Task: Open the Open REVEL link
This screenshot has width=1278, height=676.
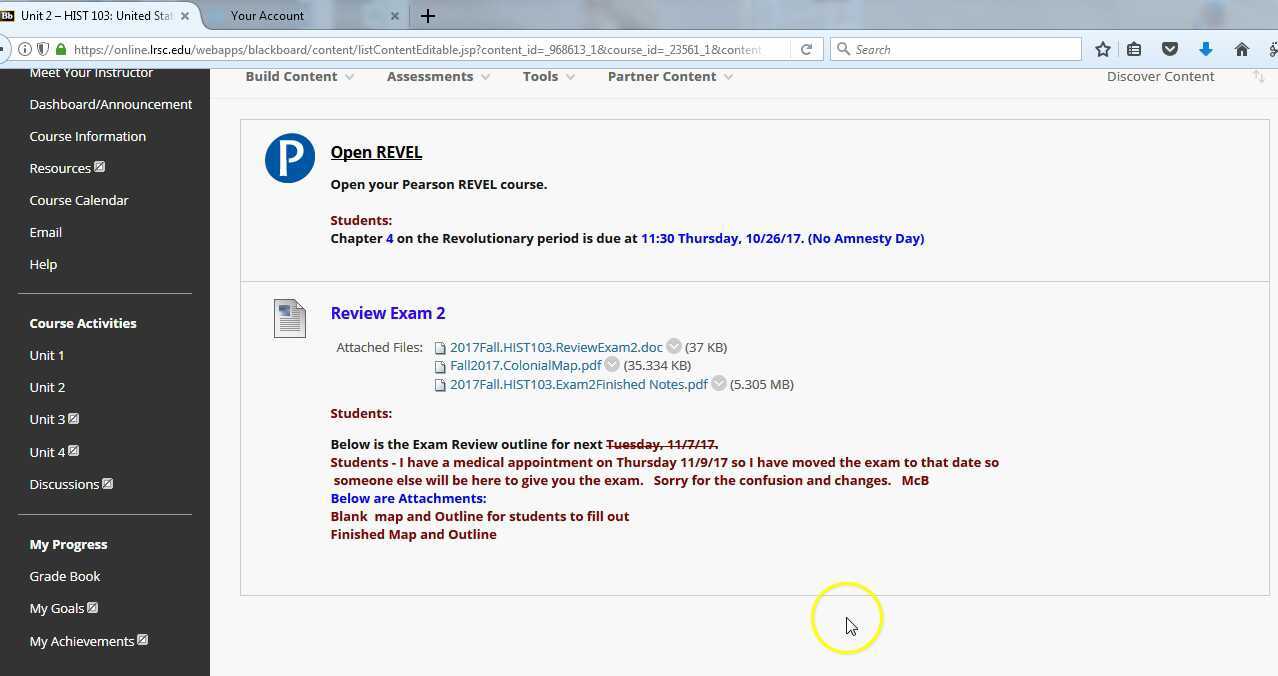Action: tap(376, 152)
